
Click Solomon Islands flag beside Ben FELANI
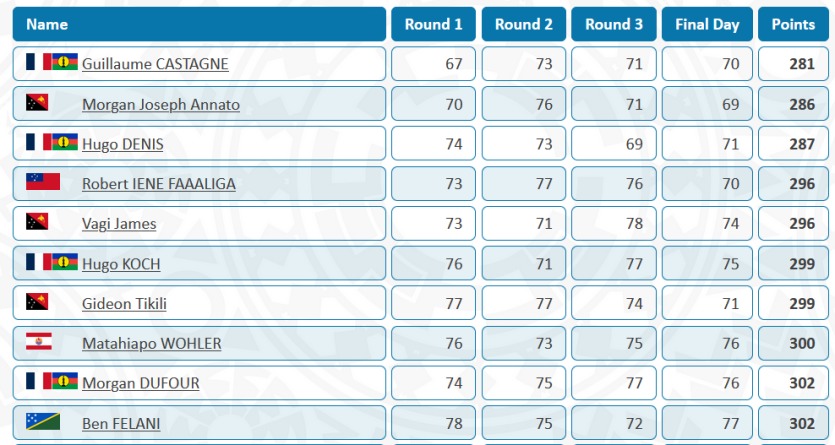[43, 421]
